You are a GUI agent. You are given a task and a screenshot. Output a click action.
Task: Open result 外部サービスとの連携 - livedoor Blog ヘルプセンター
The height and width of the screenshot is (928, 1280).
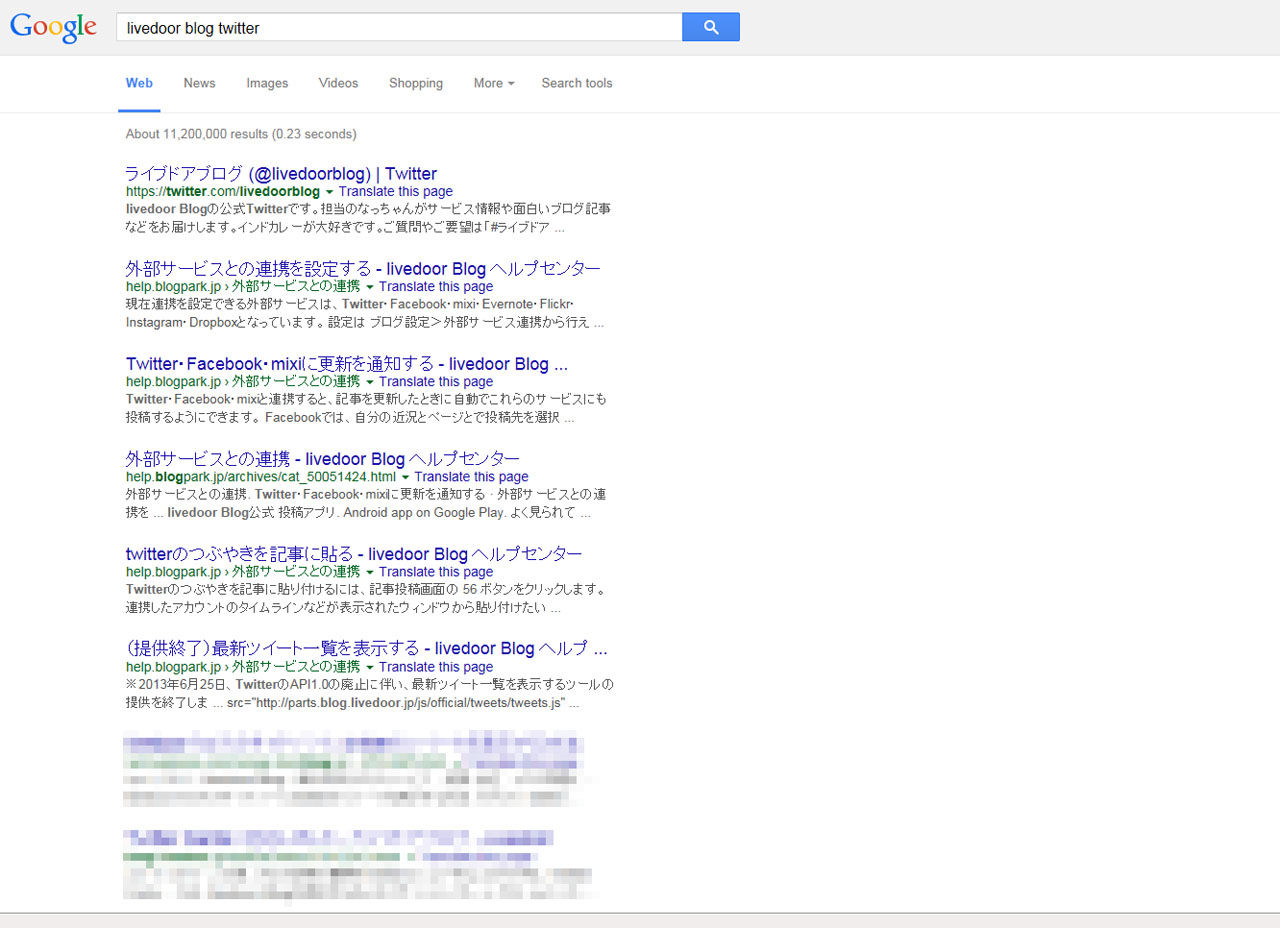click(322, 458)
